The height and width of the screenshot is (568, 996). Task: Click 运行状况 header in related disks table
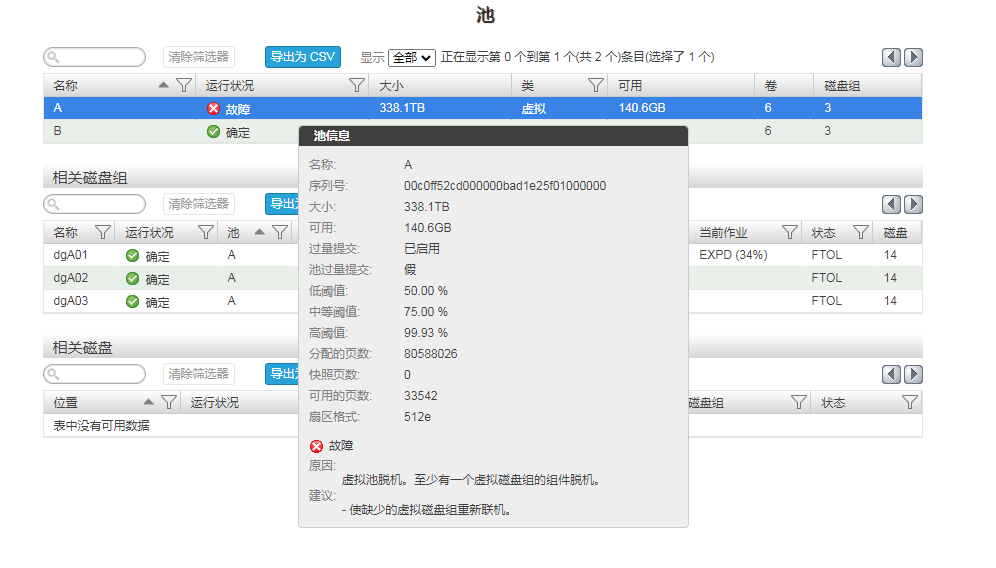point(215,403)
